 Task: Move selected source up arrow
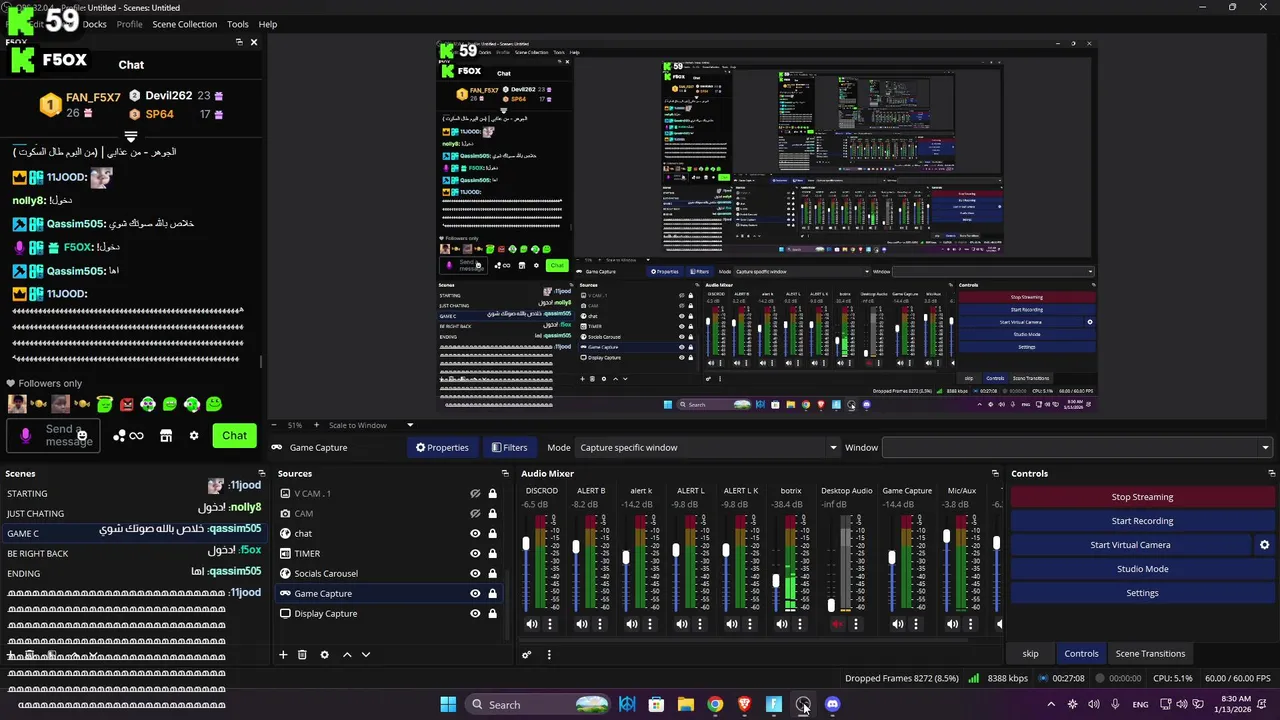(347, 655)
